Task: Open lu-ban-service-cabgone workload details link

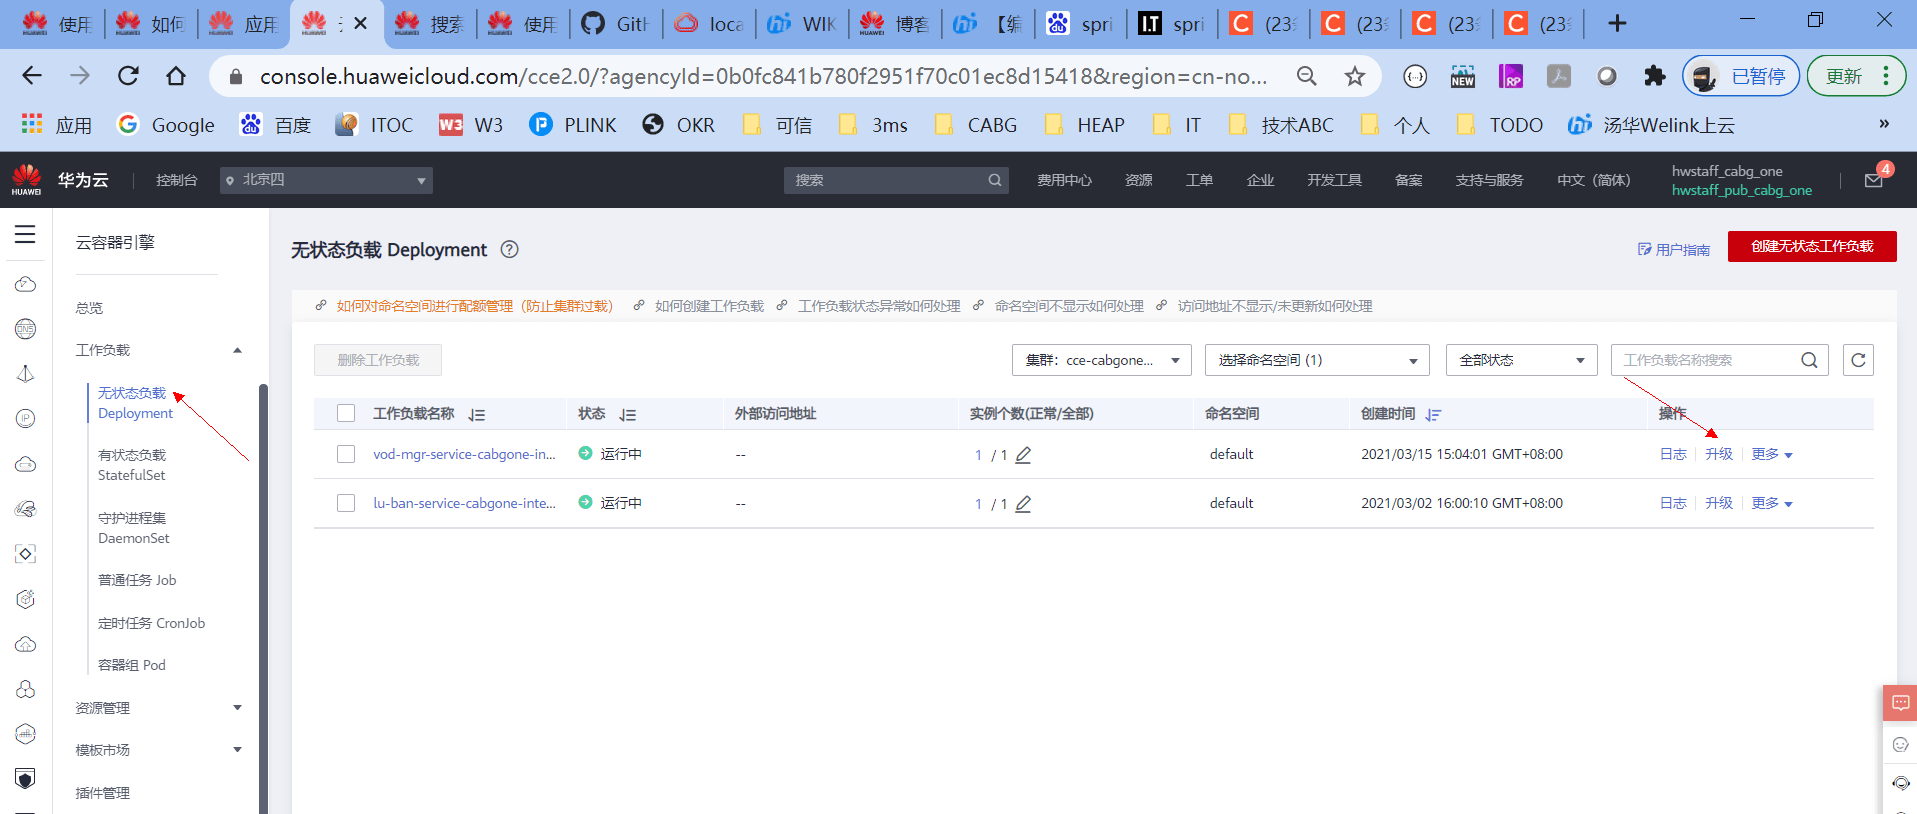Action: pyautogui.click(x=464, y=503)
